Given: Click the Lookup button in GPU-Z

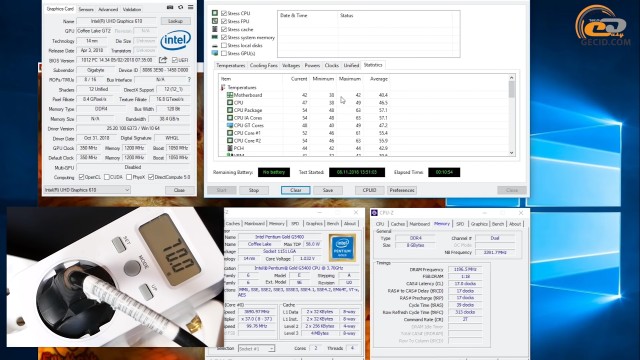Looking at the screenshot, I should click(x=176, y=21).
